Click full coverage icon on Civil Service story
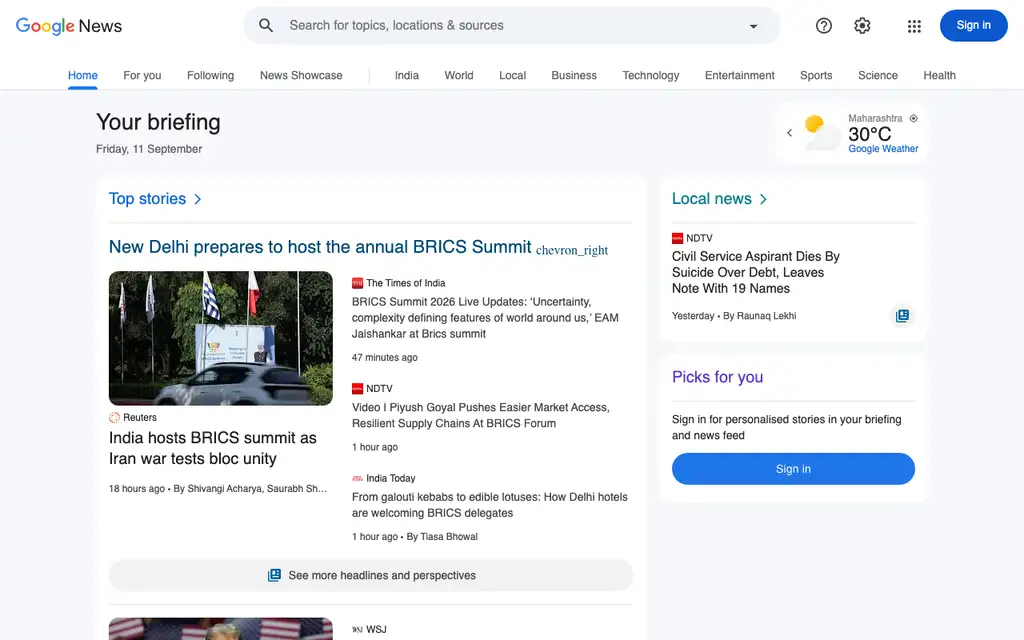Image resolution: width=1024 pixels, height=640 pixels. (902, 316)
